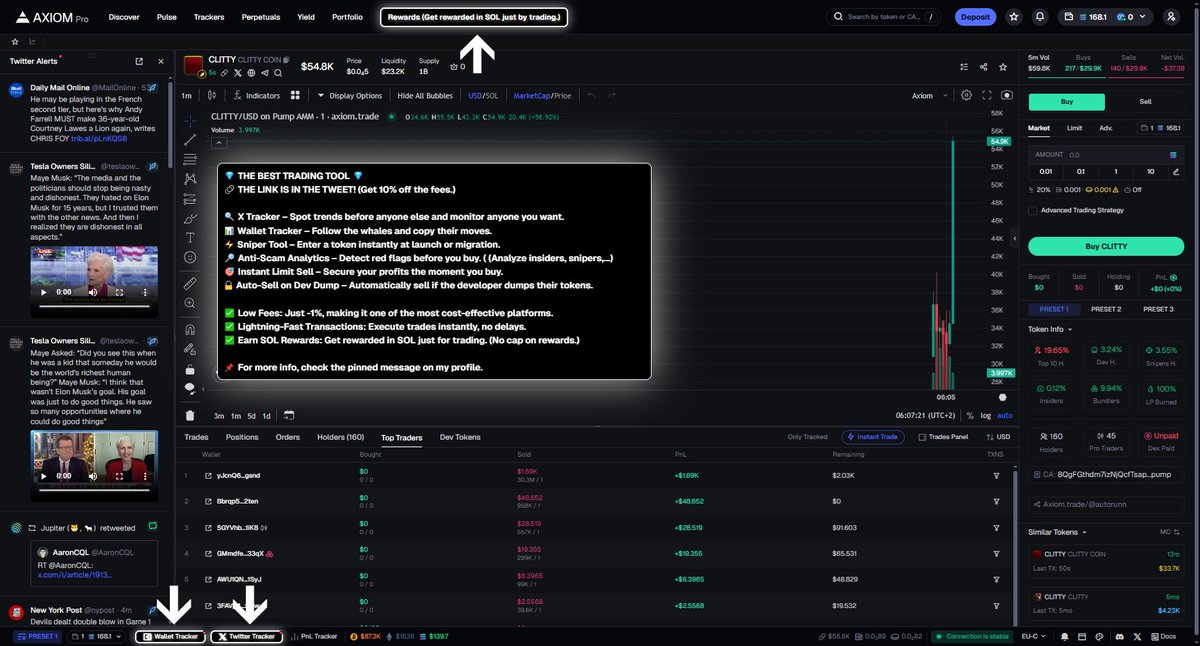Open the Portfolio page
Viewport: 1200px width, 646px height.
point(347,17)
